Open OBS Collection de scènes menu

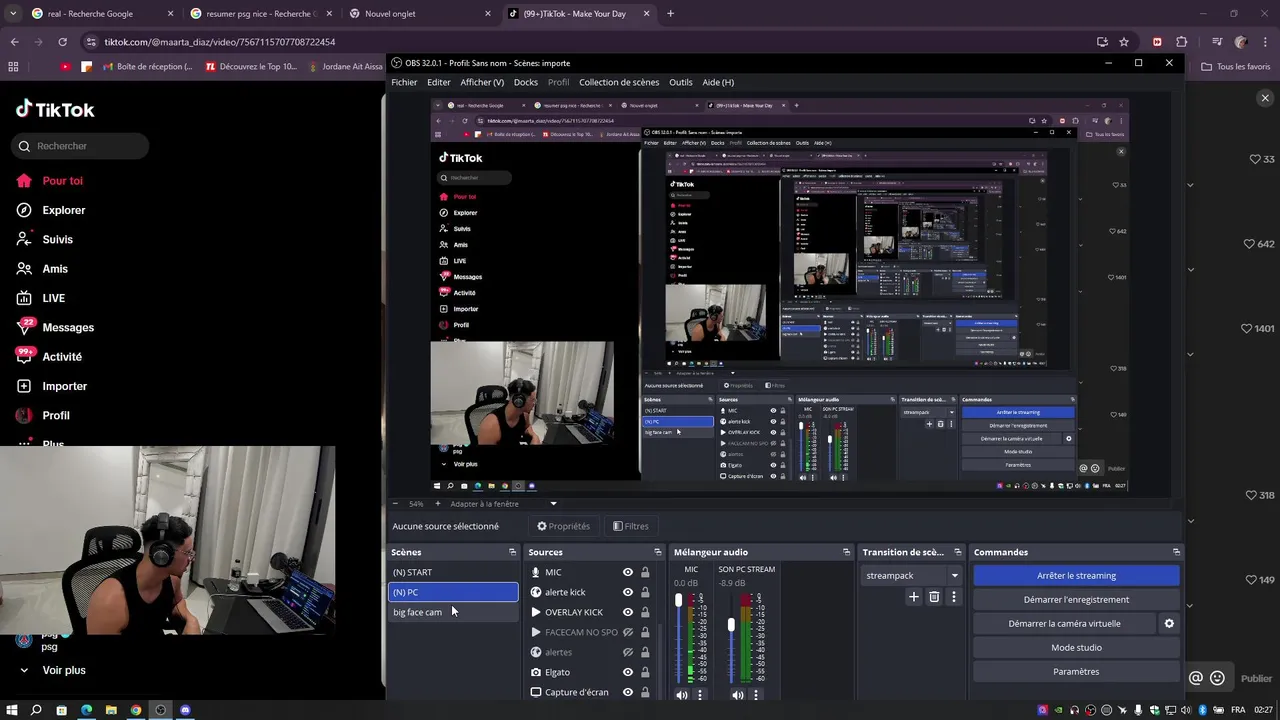point(619,82)
